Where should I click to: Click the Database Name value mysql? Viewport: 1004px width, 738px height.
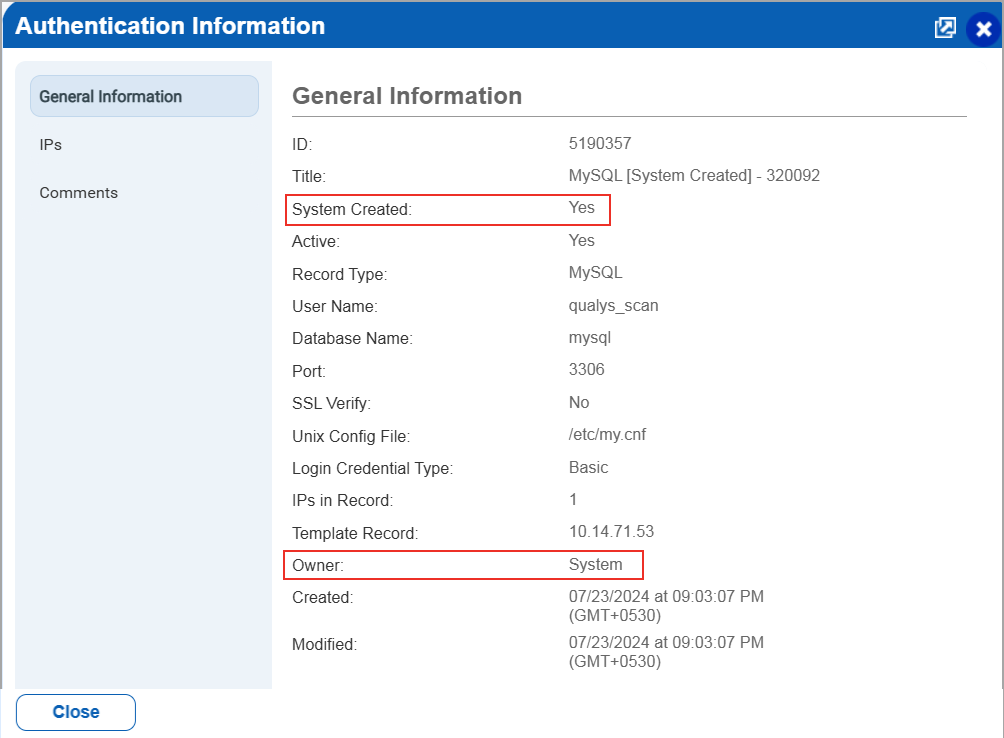click(590, 338)
